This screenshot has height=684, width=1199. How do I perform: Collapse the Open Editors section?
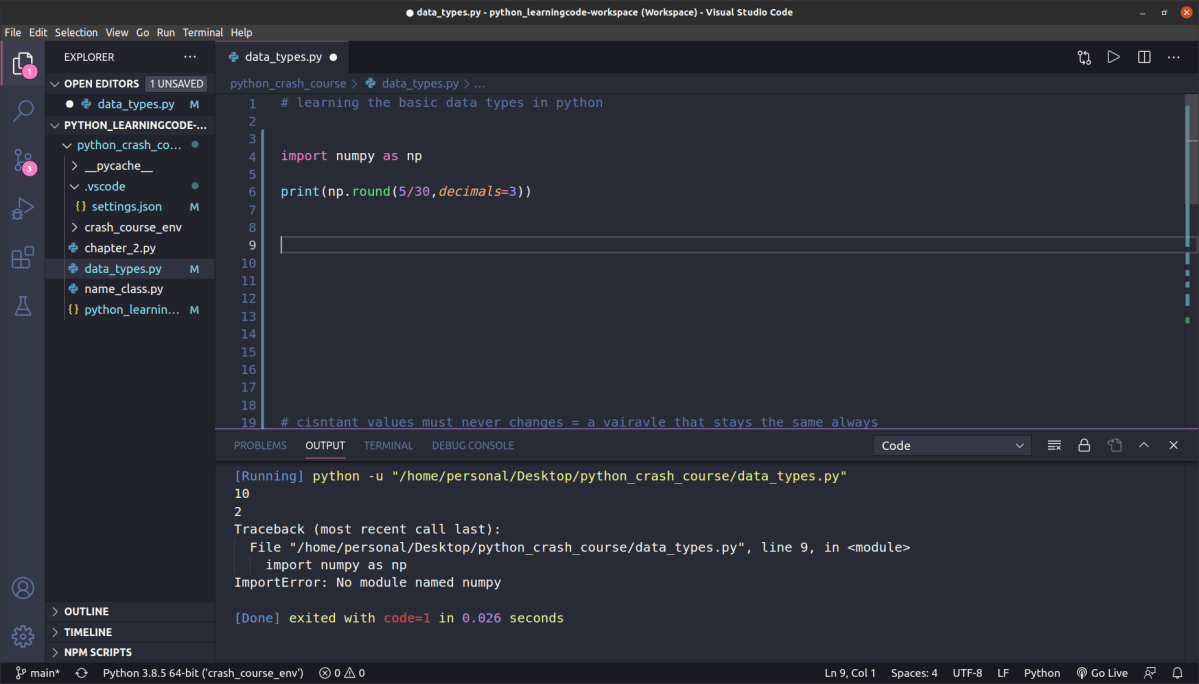coord(130,84)
